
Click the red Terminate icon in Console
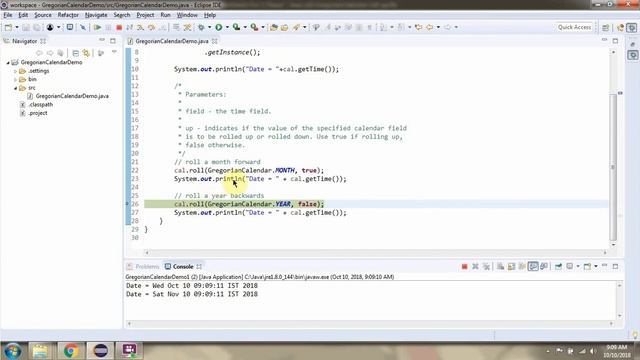(464, 267)
